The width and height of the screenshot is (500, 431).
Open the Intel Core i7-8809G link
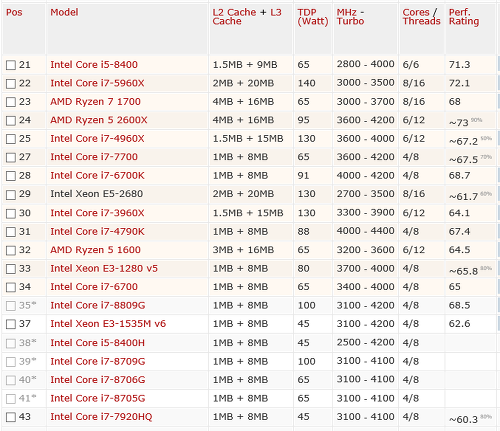[98, 306]
